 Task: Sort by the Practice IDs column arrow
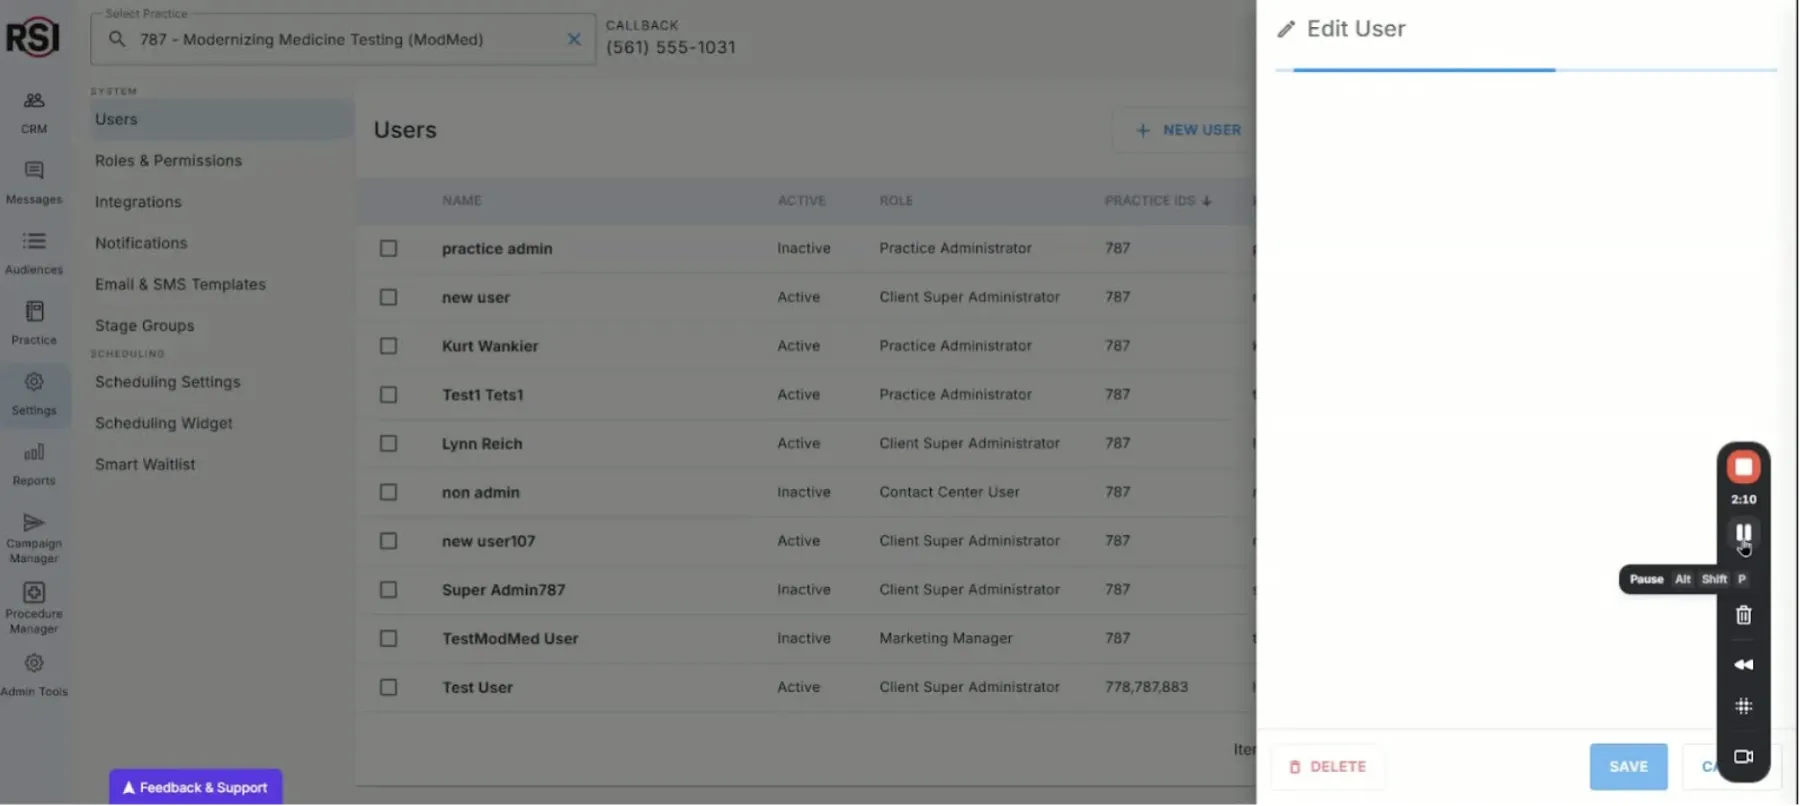[1207, 201]
